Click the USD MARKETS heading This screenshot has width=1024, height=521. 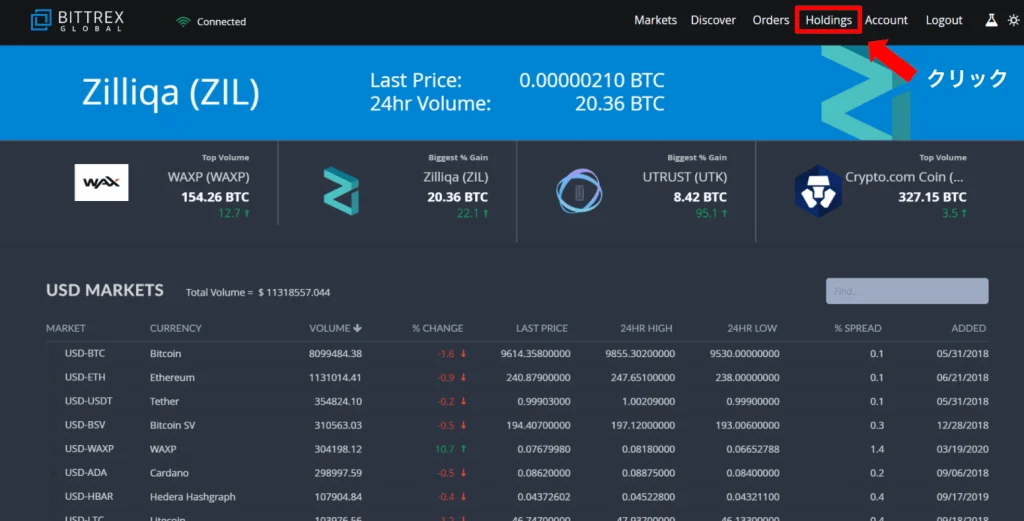(104, 291)
